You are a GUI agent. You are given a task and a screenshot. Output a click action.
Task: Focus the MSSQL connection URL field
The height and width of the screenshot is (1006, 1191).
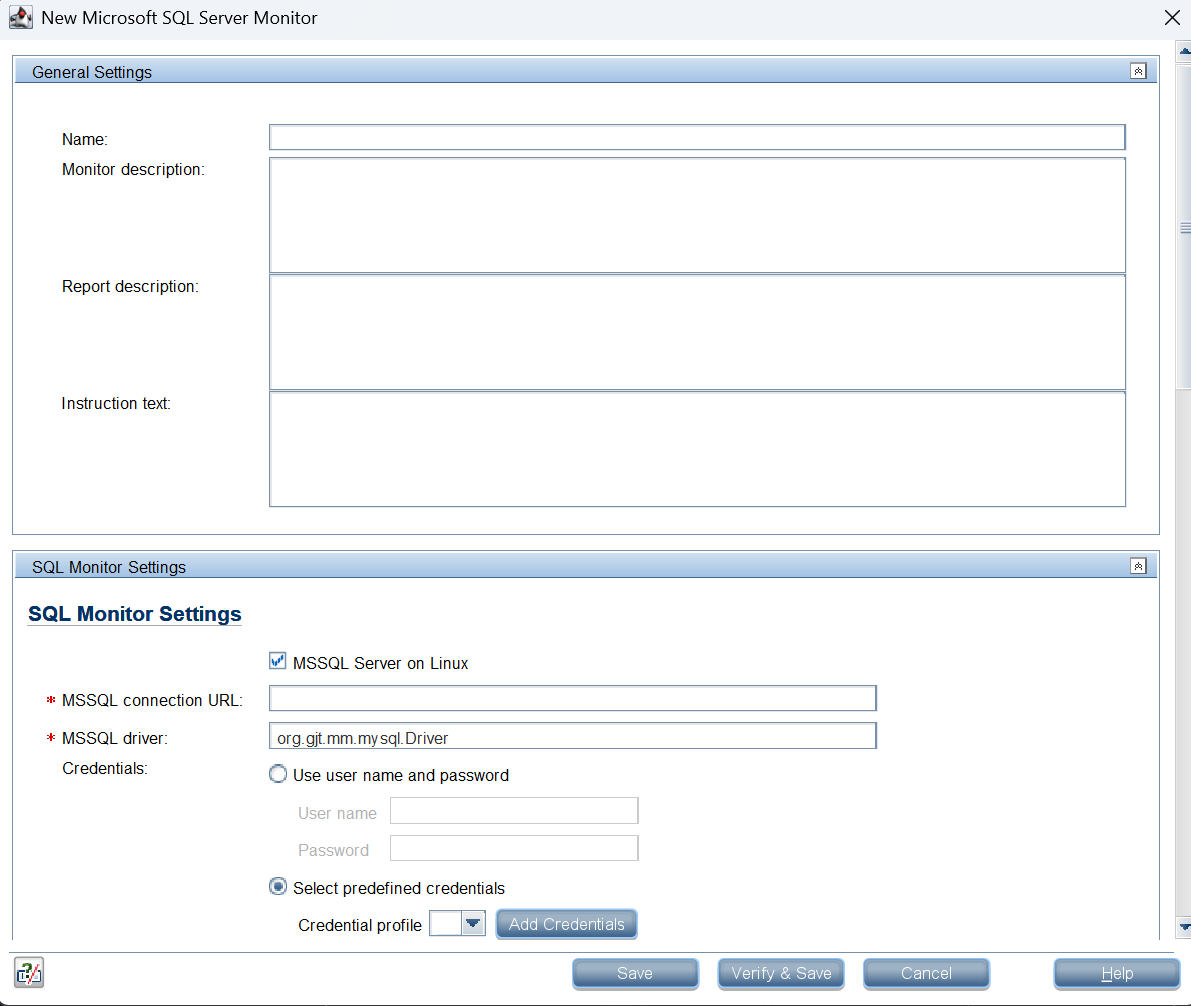click(x=573, y=698)
